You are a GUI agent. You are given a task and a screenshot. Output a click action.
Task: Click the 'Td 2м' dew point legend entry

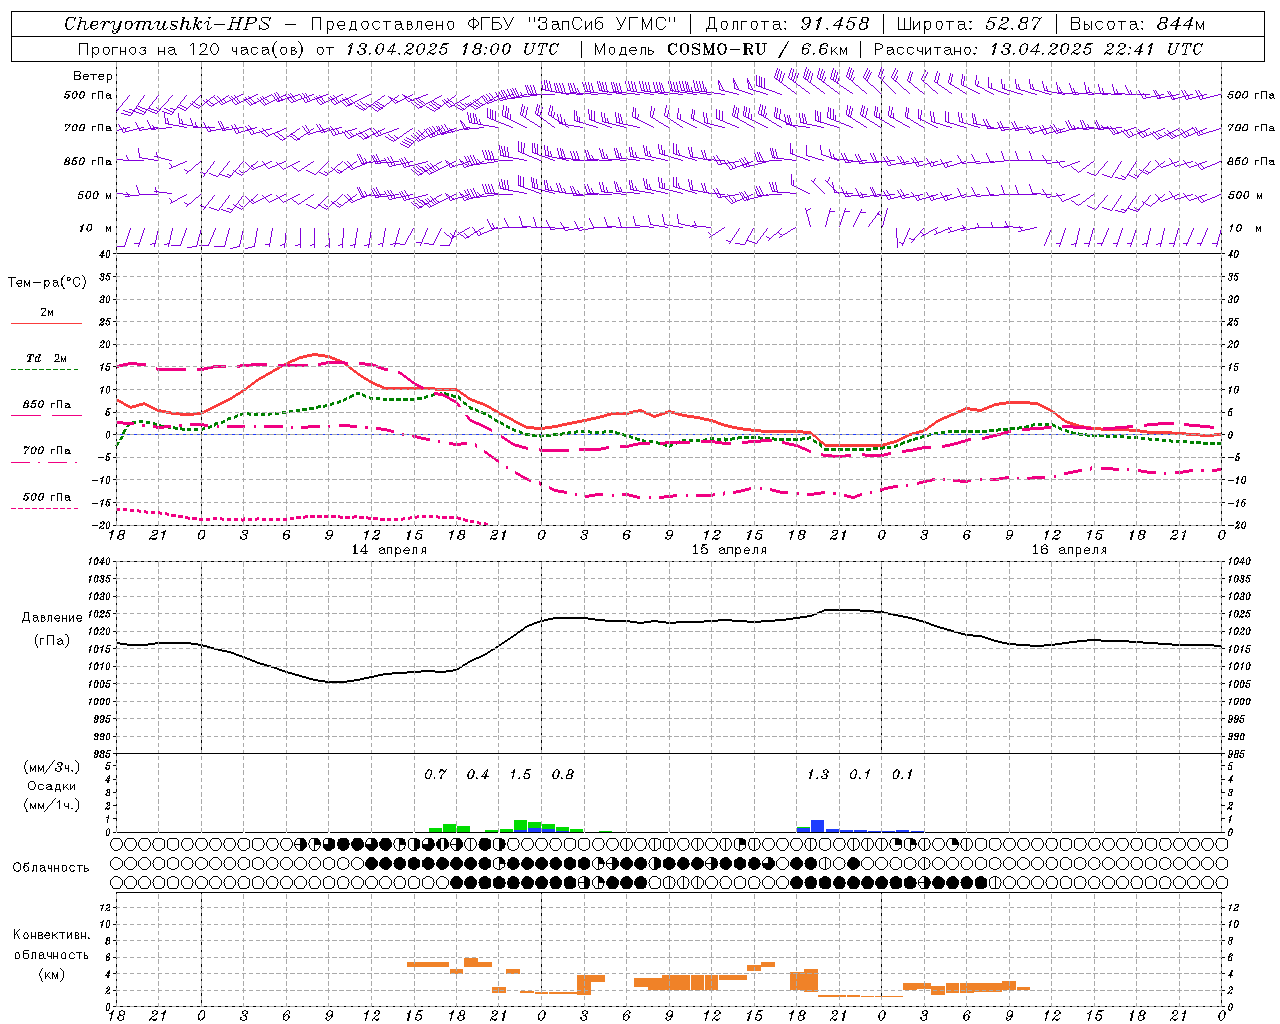47,358
